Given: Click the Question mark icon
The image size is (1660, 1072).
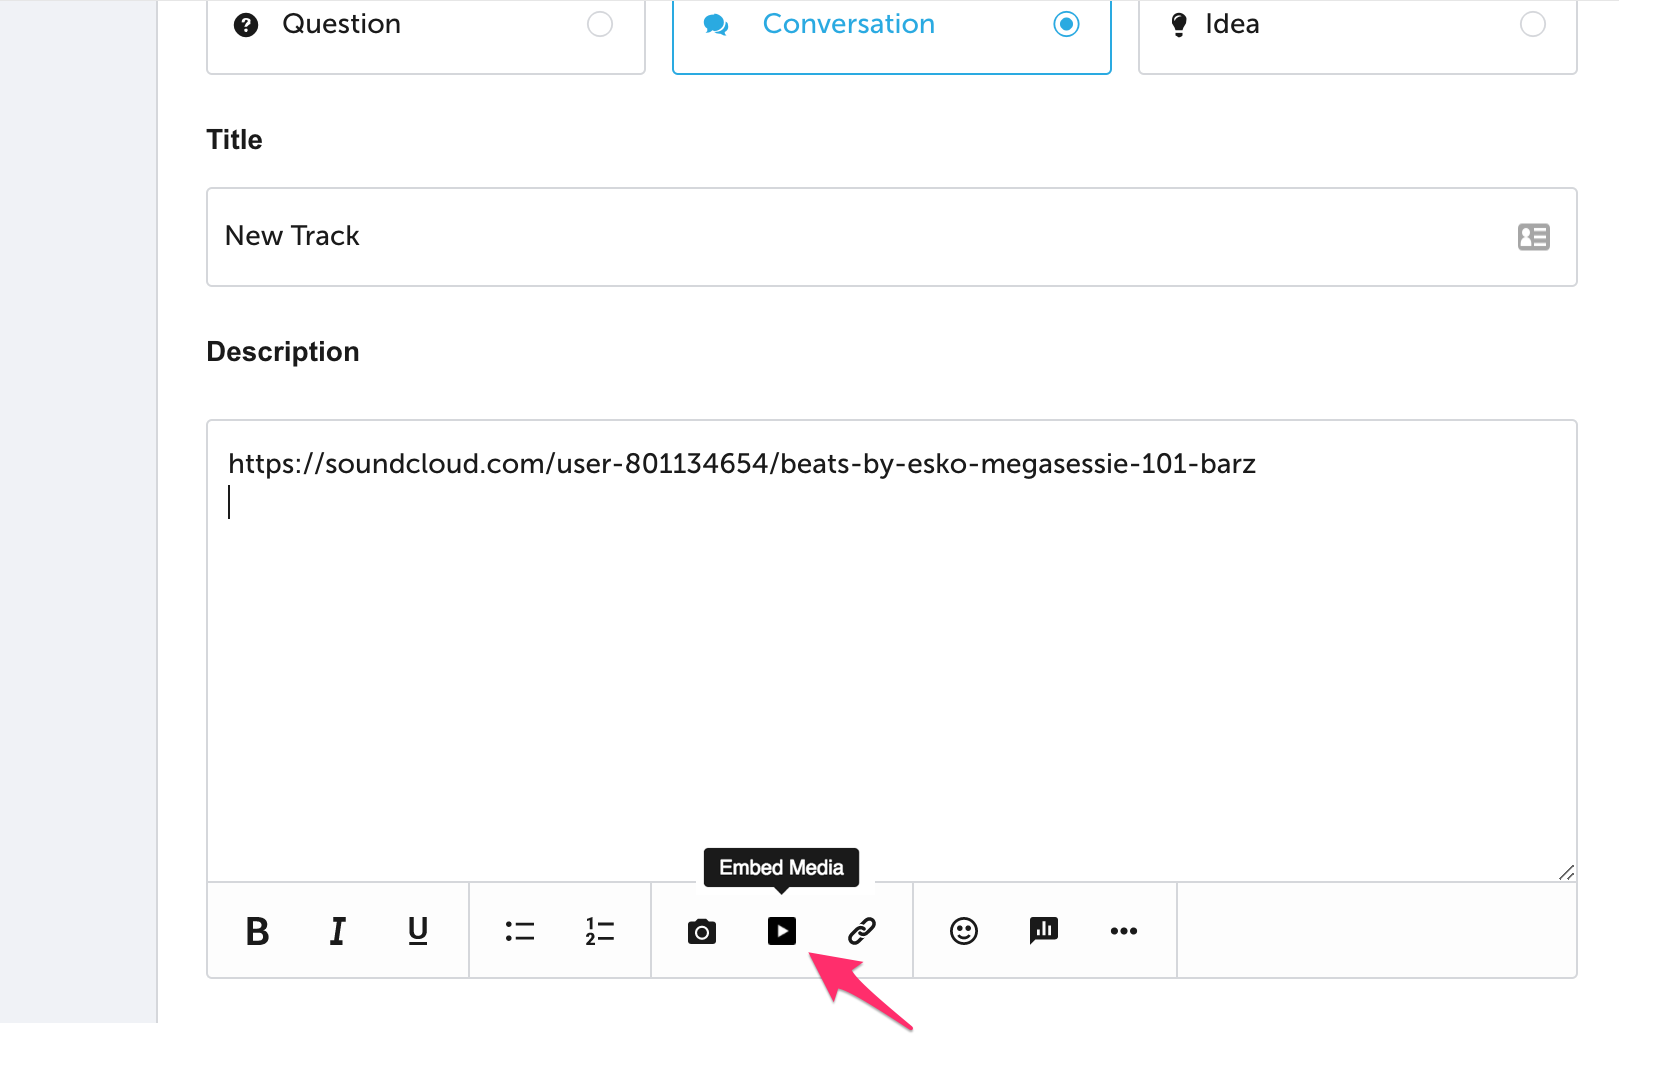Looking at the screenshot, I should 246,25.
